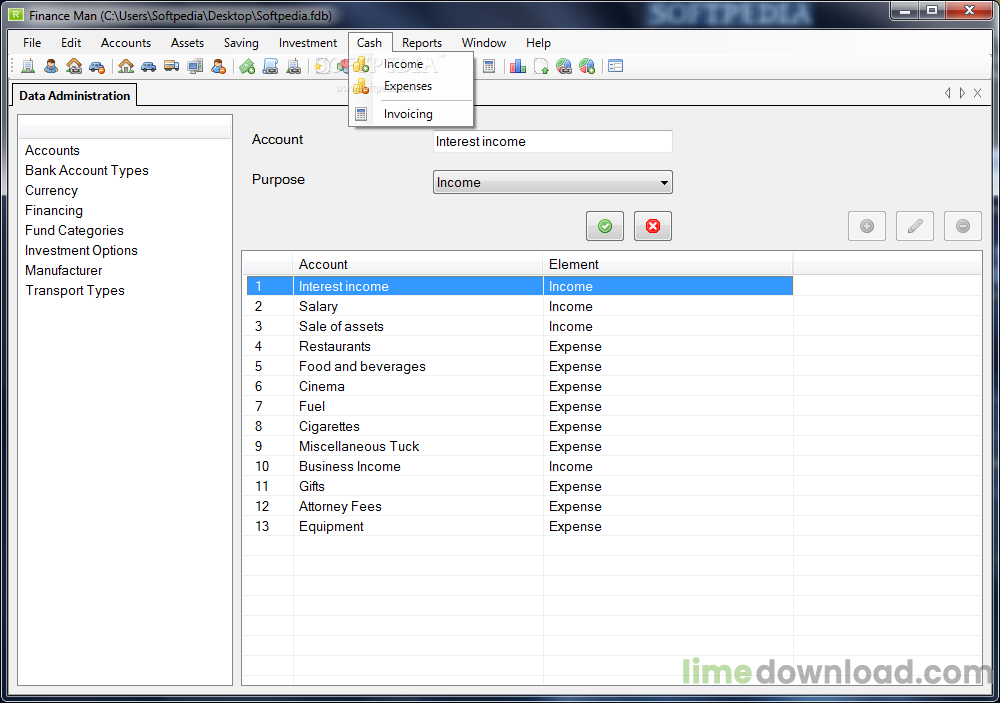Viewport: 1000px width, 703px height.
Task: Open the Assets menu
Action: (x=187, y=43)
